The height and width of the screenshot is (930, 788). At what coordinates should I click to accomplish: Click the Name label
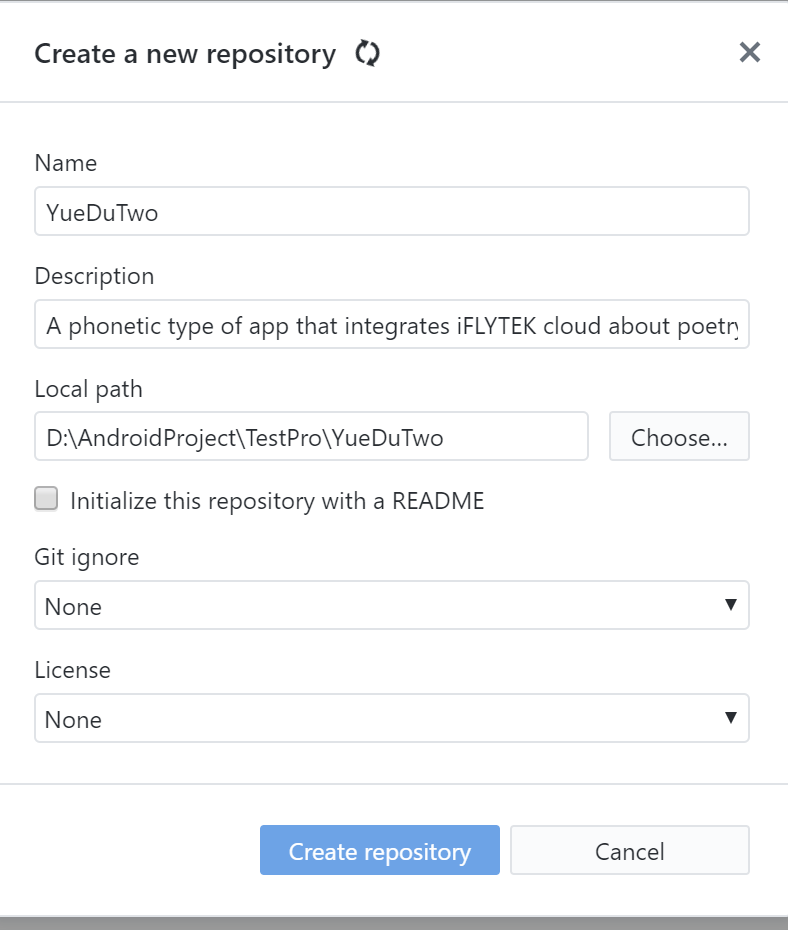point(66,163)
